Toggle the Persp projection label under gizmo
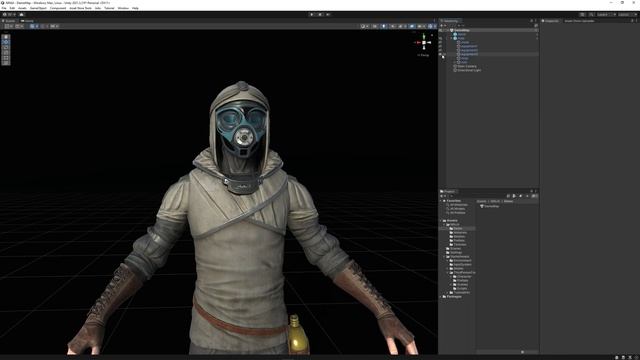The image size is (640, 360). [424, 55]
